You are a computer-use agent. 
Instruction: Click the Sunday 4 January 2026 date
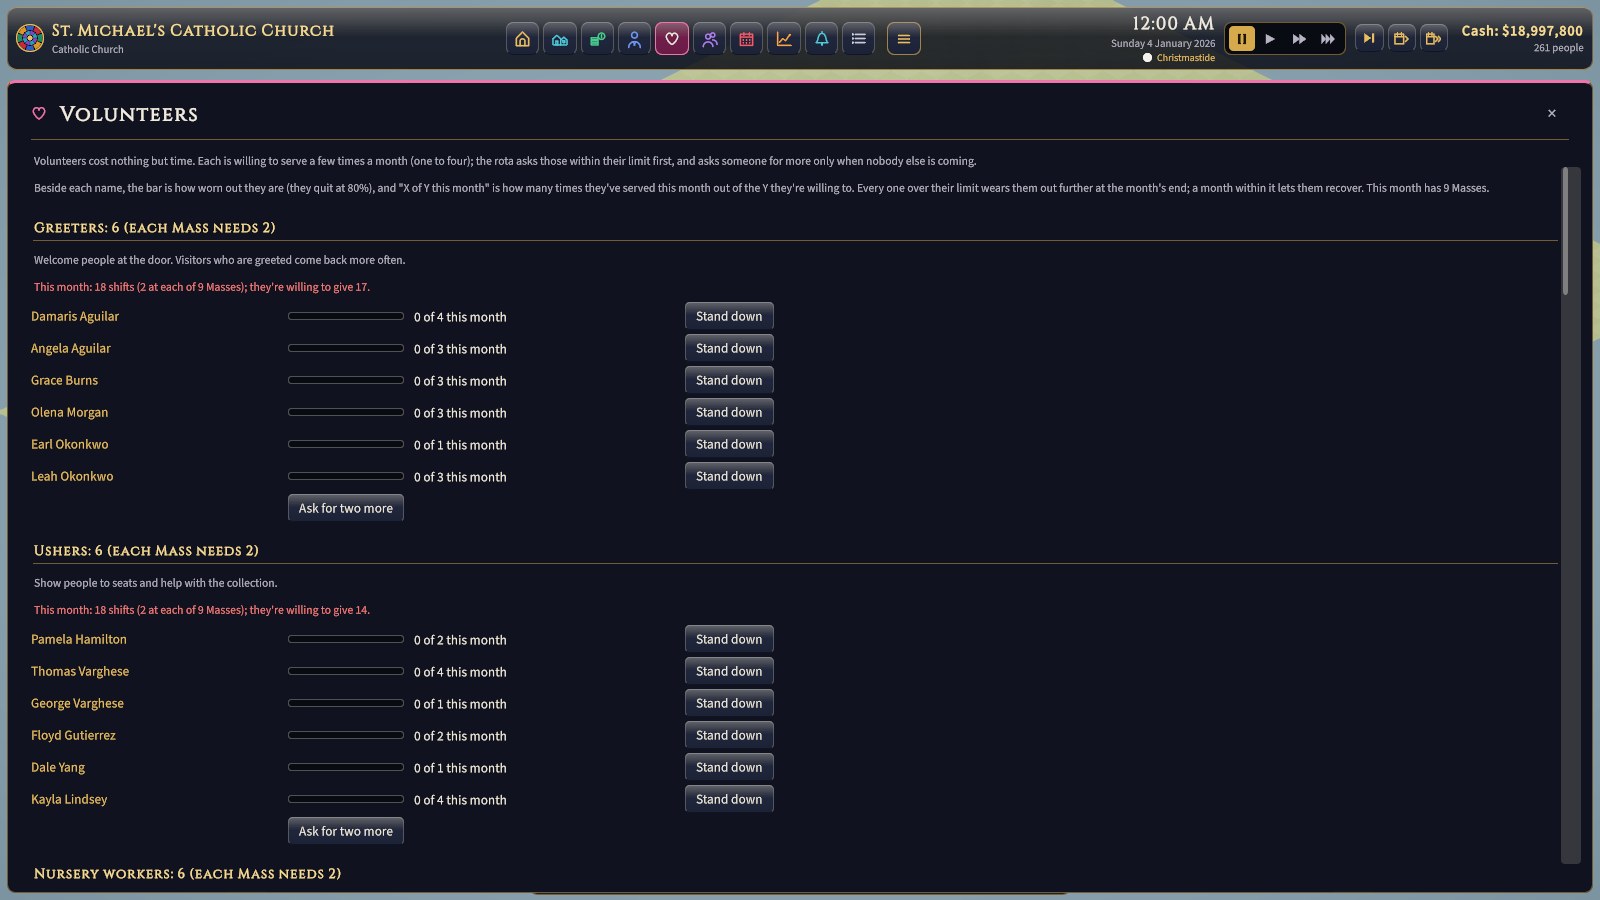coord(1163,43)
